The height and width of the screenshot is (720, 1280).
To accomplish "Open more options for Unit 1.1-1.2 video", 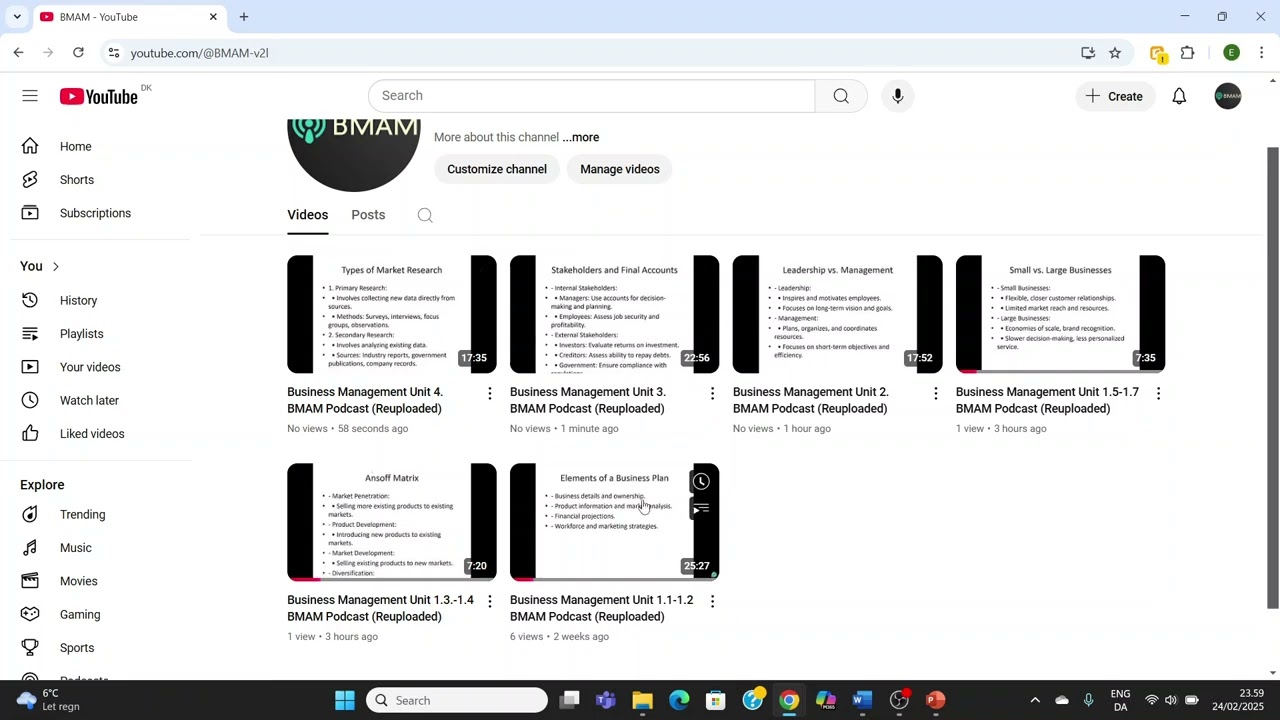I will pos(712,602).
